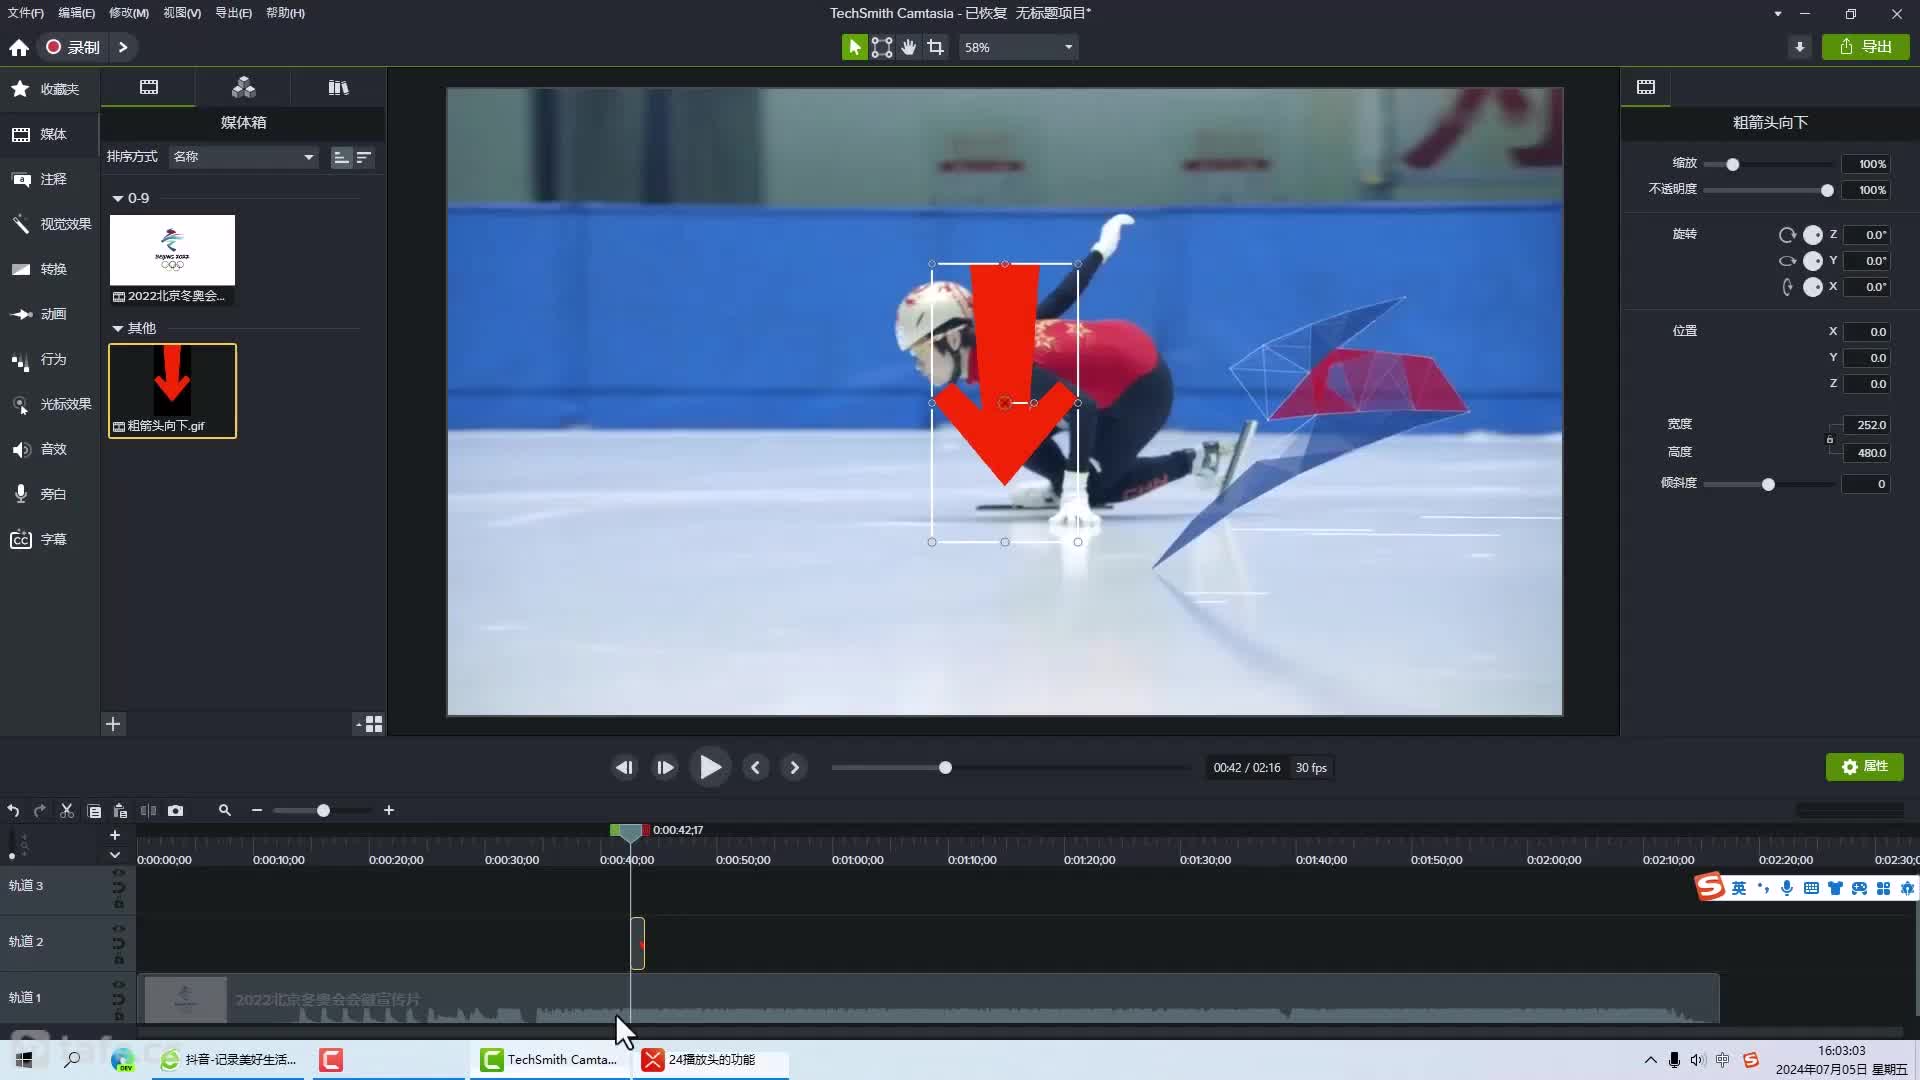Adjust the 倾斜度 skew slider
The width and height of the screenshot is (1920, 1080).
point(1768,484)
